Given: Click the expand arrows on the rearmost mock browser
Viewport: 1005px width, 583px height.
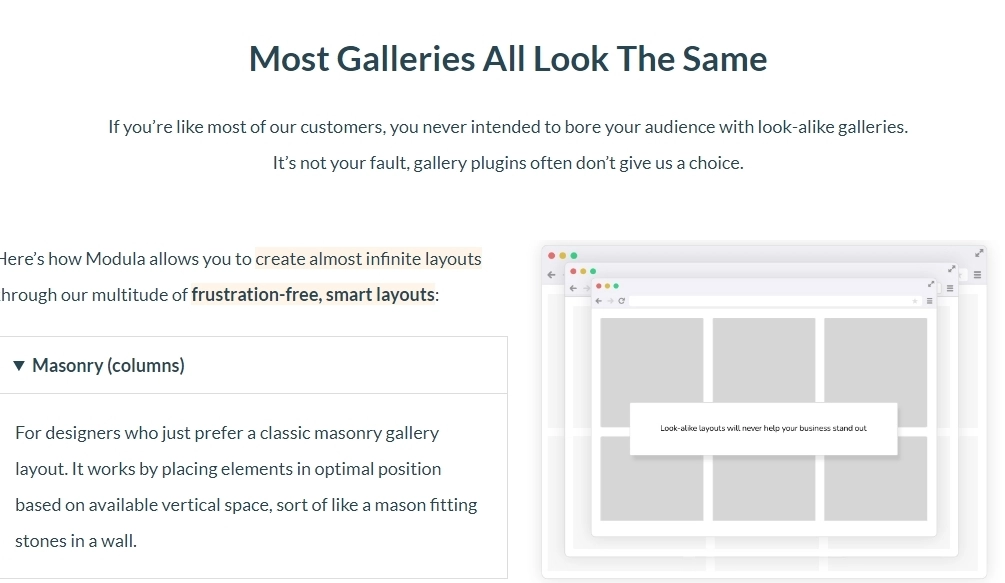Looking at the screenshot, I should 979,253.
